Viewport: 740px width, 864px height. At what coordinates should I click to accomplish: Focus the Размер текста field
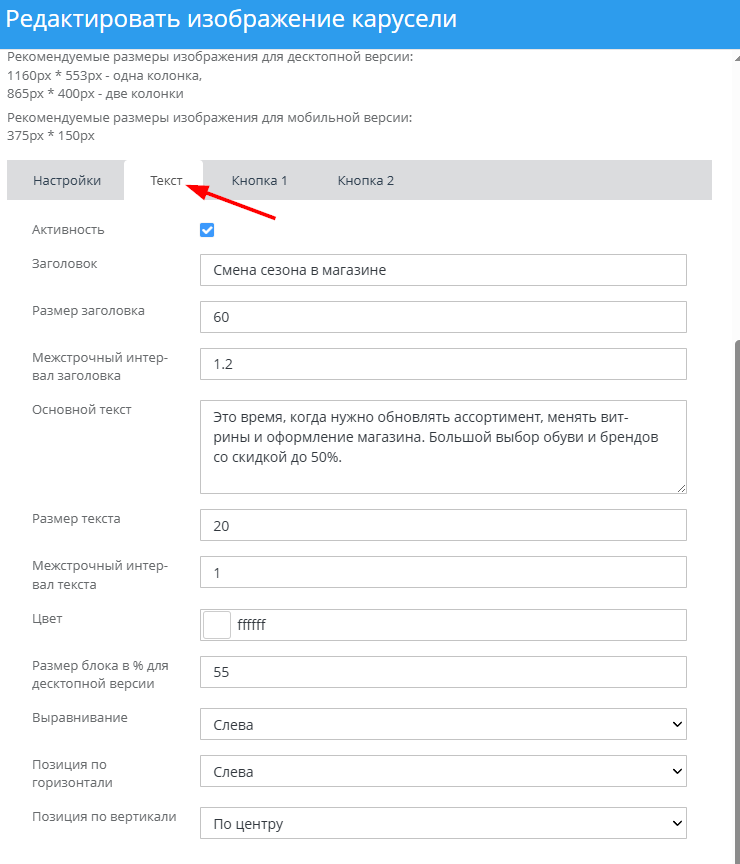(443, 525)
